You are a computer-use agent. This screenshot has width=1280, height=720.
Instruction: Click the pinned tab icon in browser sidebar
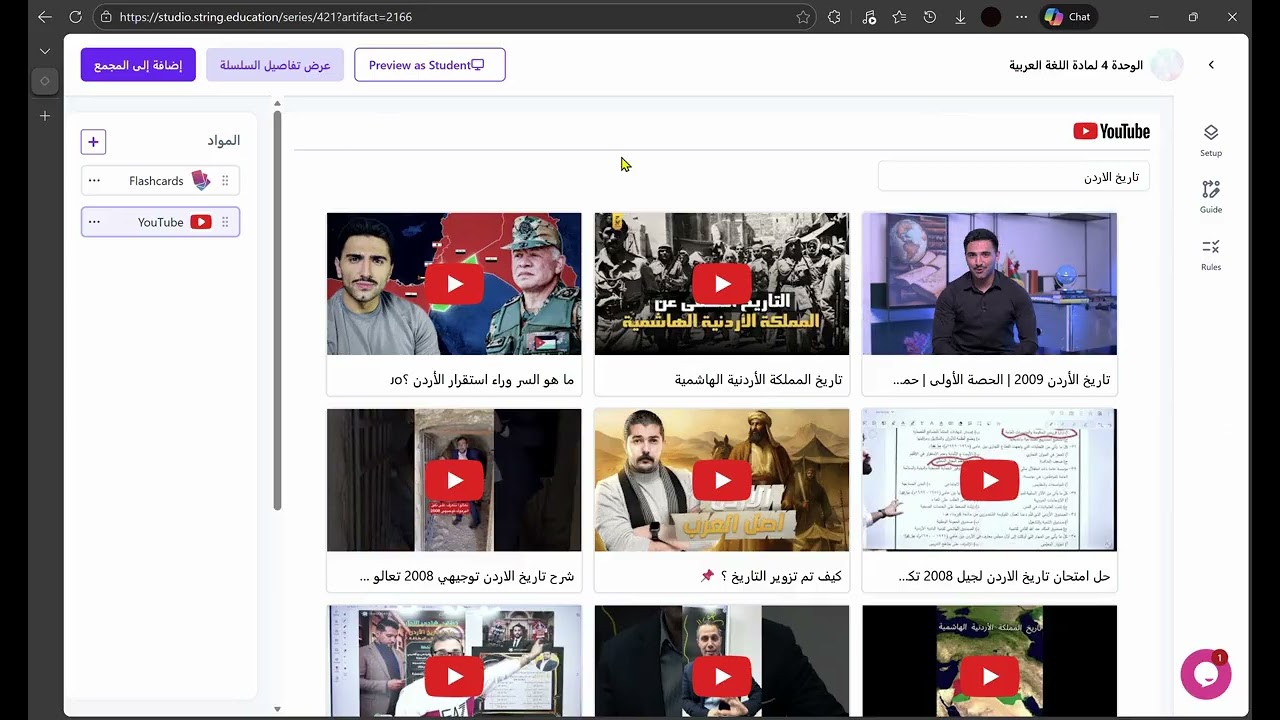point(45,81)
